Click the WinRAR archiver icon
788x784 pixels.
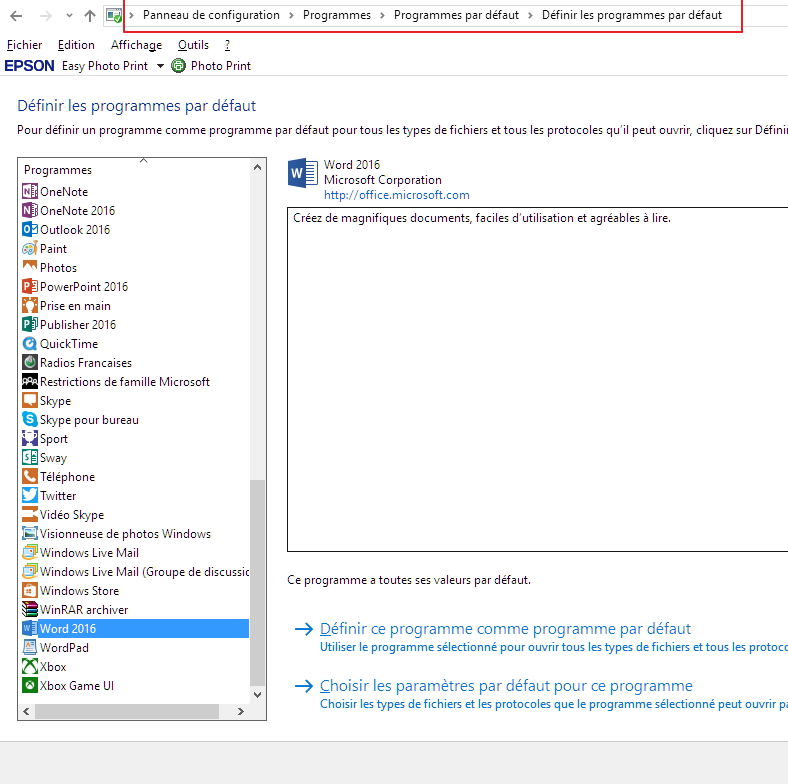pos(30,609)
